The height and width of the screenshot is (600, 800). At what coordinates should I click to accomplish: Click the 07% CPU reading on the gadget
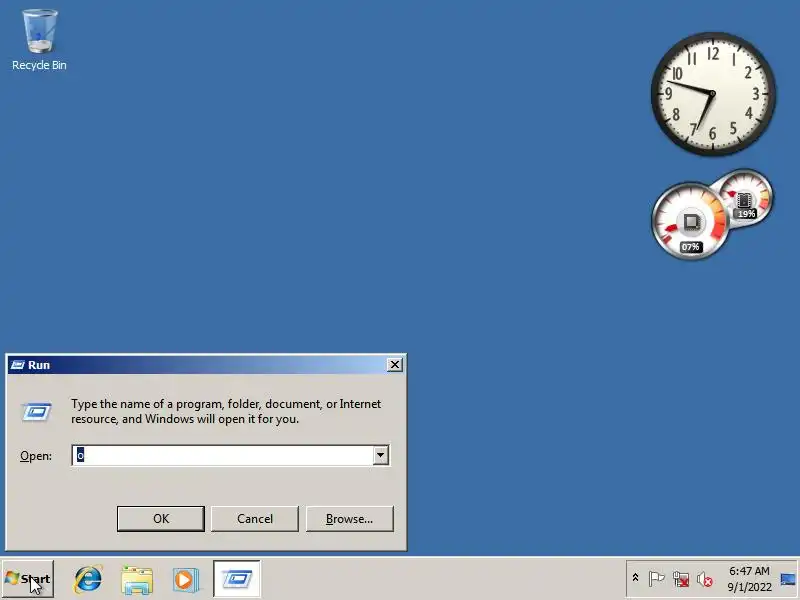pos(690,247)
